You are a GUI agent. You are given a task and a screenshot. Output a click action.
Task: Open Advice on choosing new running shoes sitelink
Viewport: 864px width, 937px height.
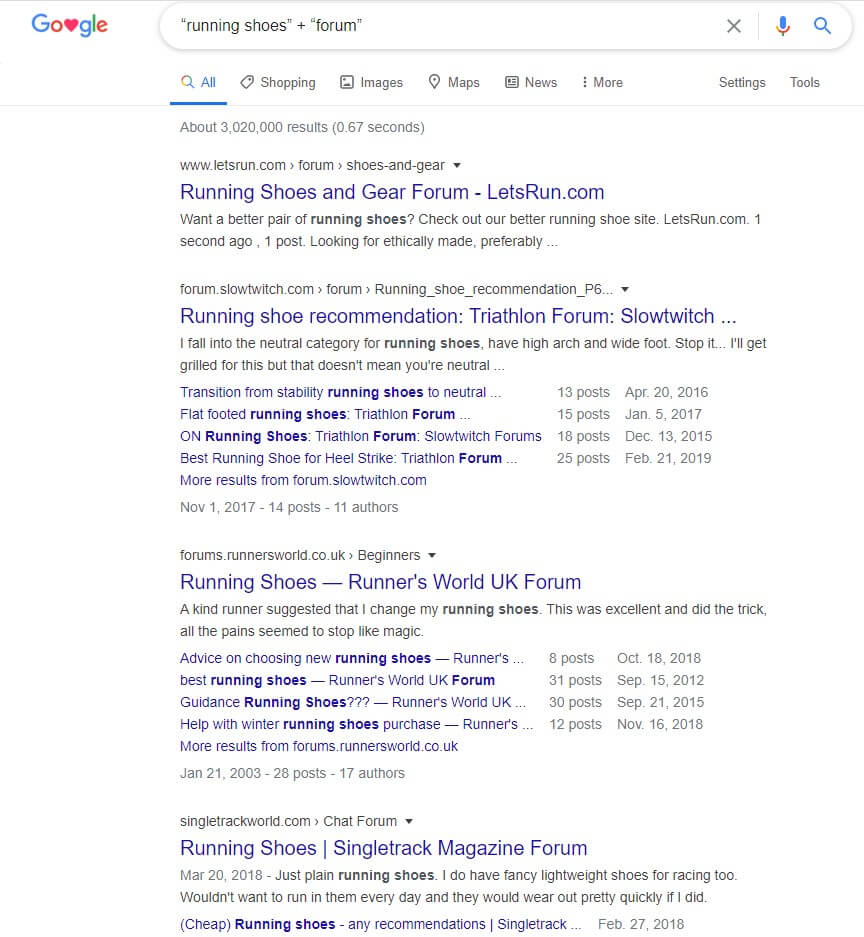[x=352, y=658]
